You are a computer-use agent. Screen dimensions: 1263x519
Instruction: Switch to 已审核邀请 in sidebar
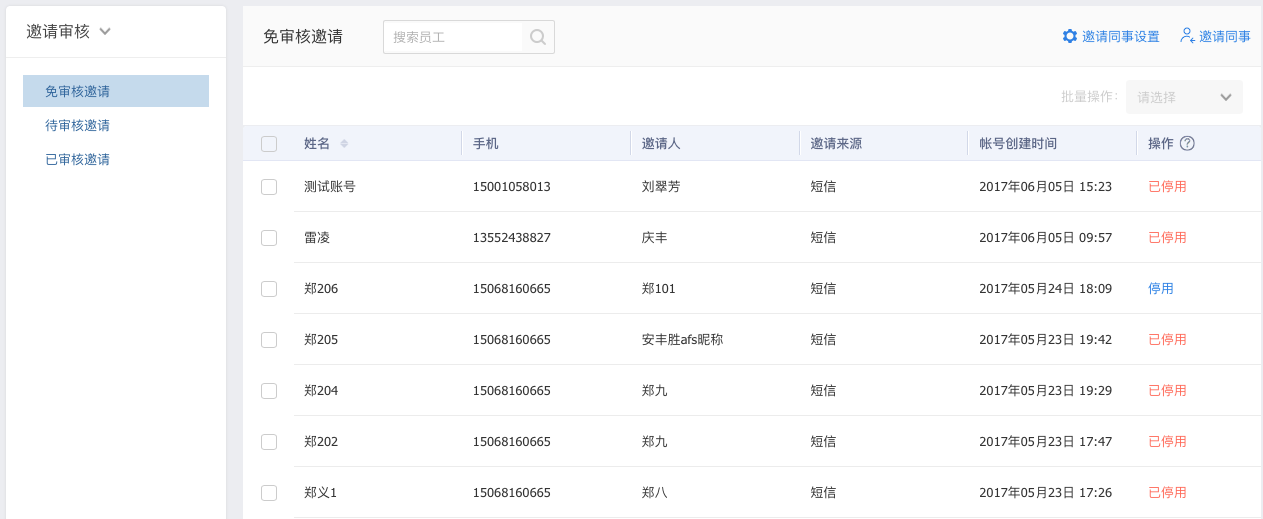(x=78, y=159)
